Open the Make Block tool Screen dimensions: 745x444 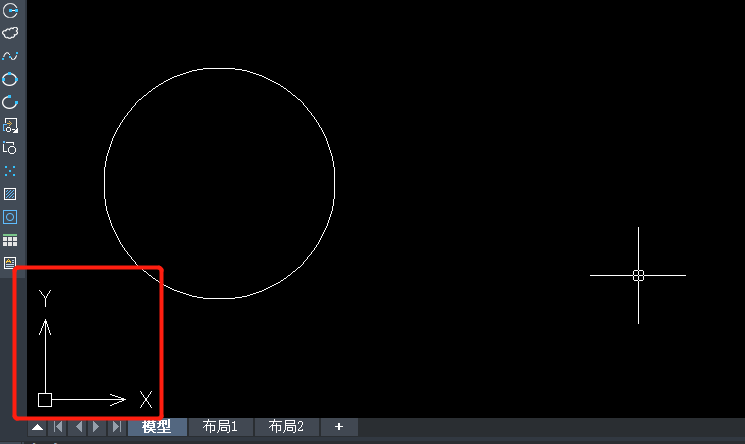tap(10, 148)
